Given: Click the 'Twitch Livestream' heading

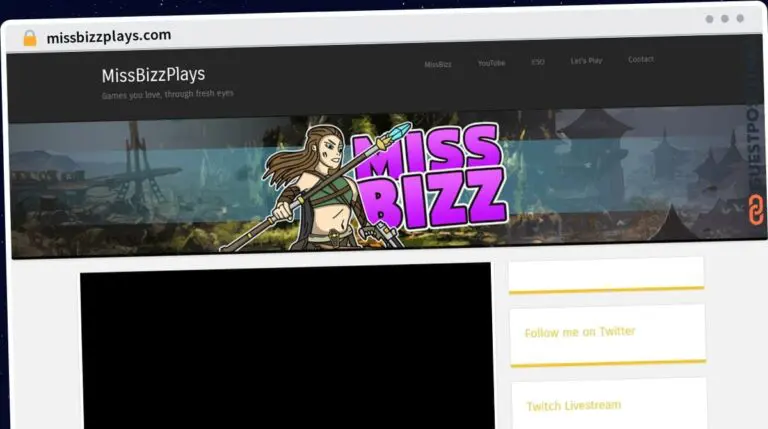Looking at the screenshot, I should 574,405.
